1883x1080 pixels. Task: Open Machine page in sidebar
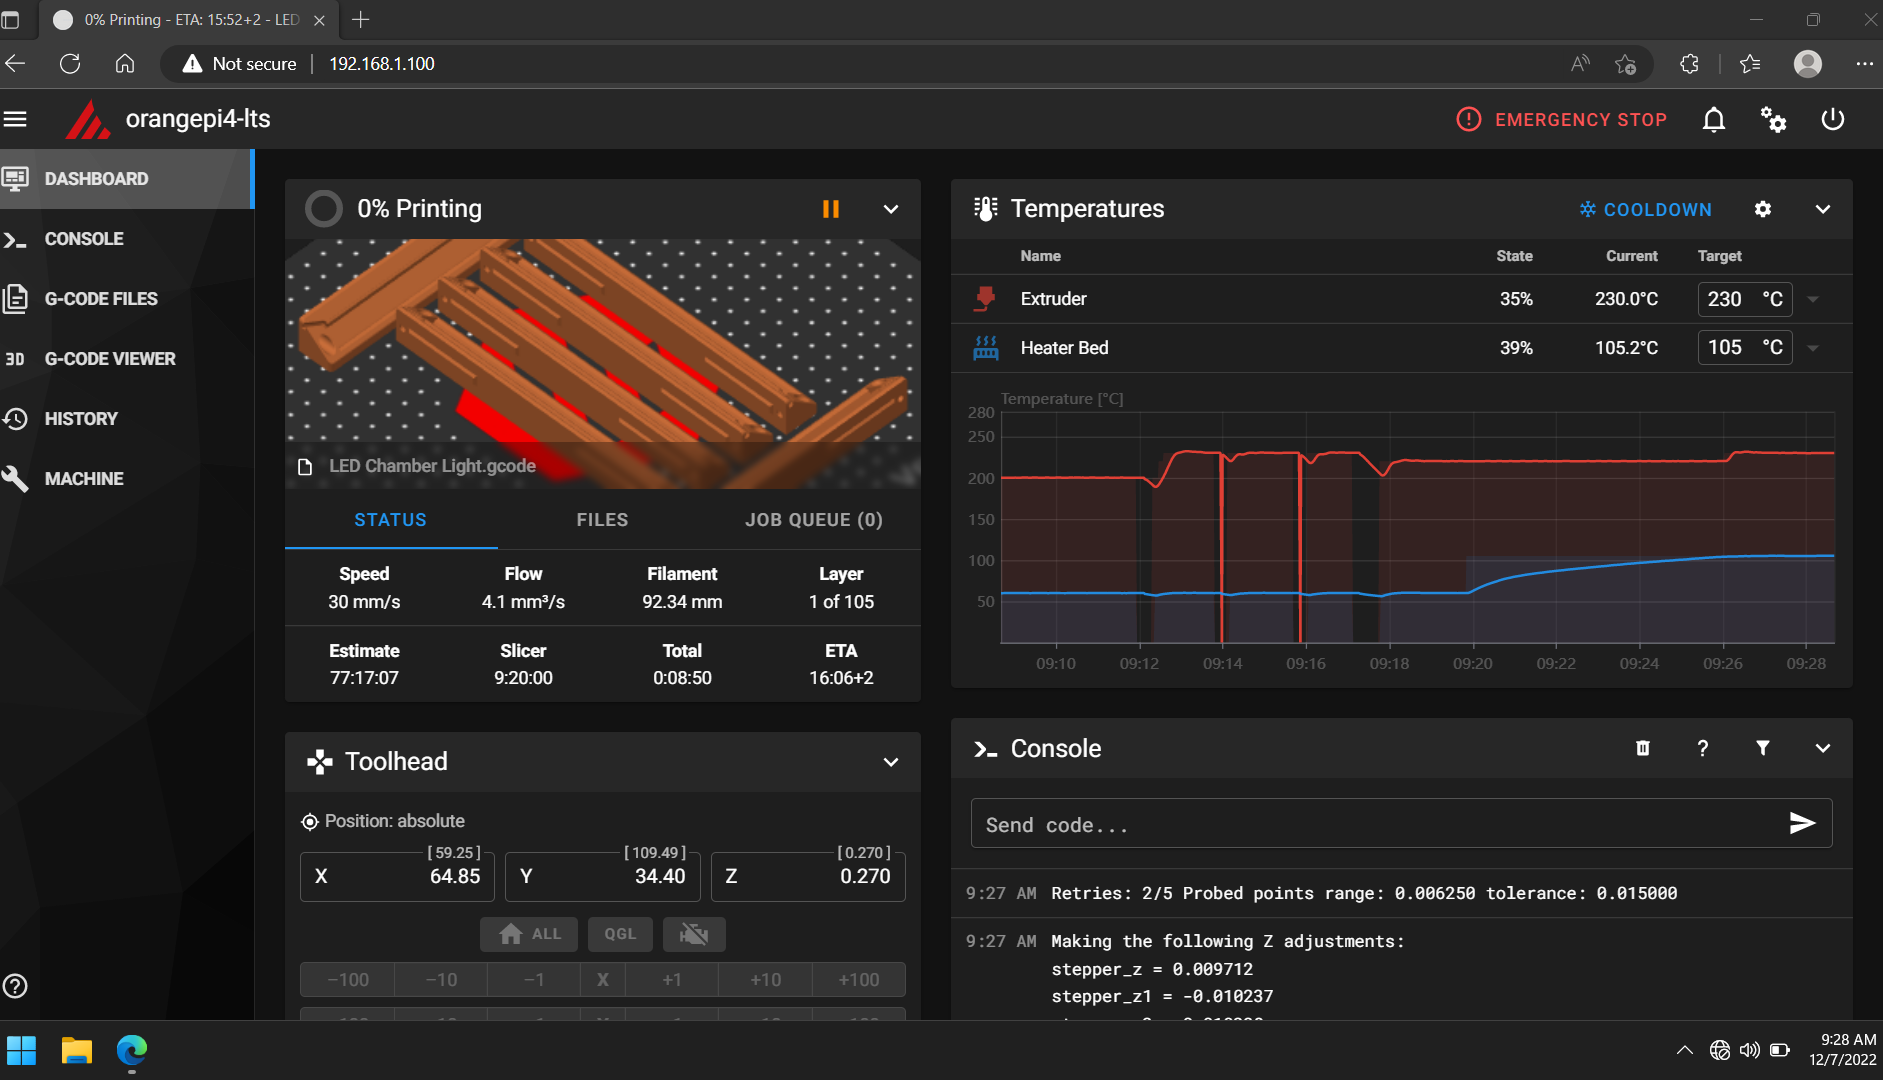126,479
